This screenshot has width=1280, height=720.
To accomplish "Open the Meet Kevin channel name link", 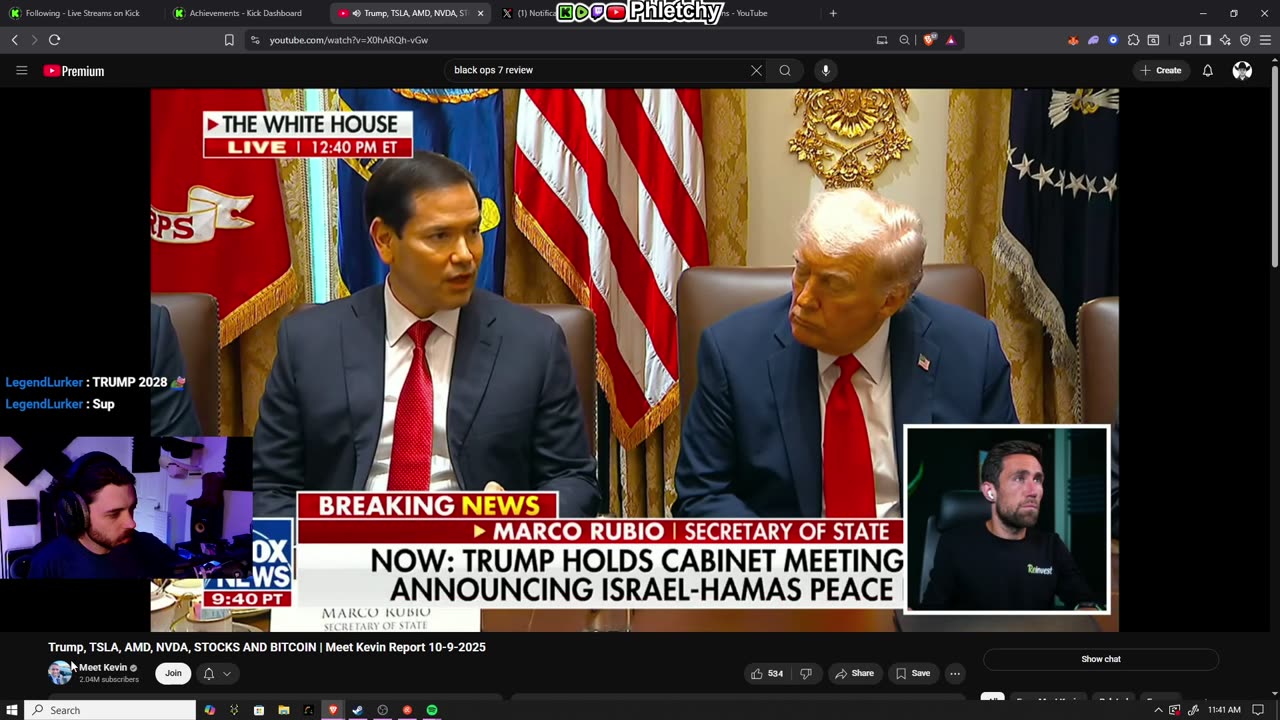I will point(103,667).
